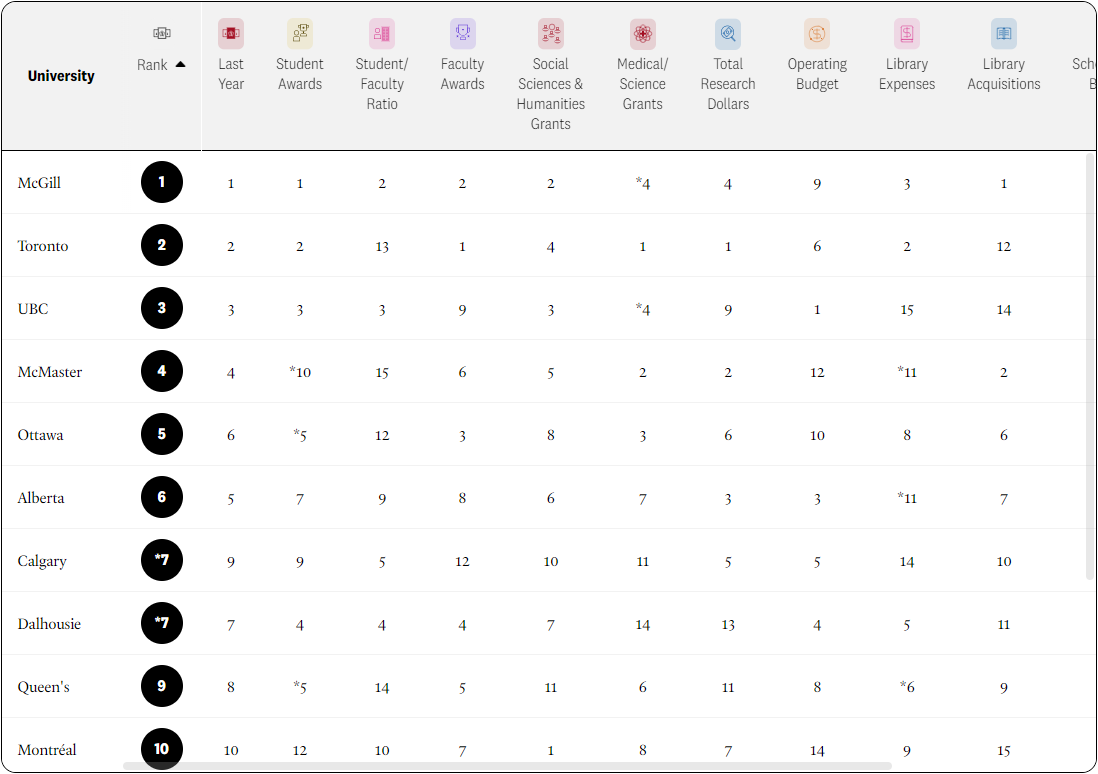Viewport: 1098px width, 774px height.
Task: Select the Queen's university name
Action: (x=43, y=687)
